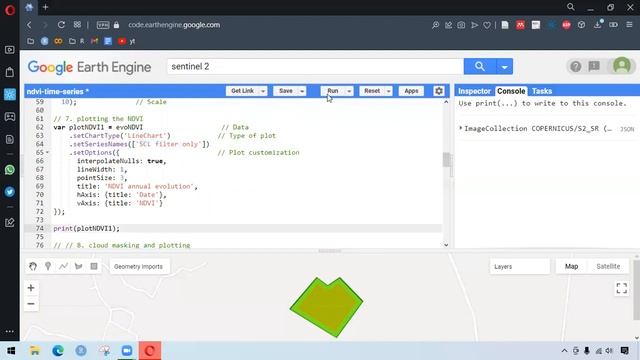Add page to bookmarks heart icon

click(x=487, y=25)
